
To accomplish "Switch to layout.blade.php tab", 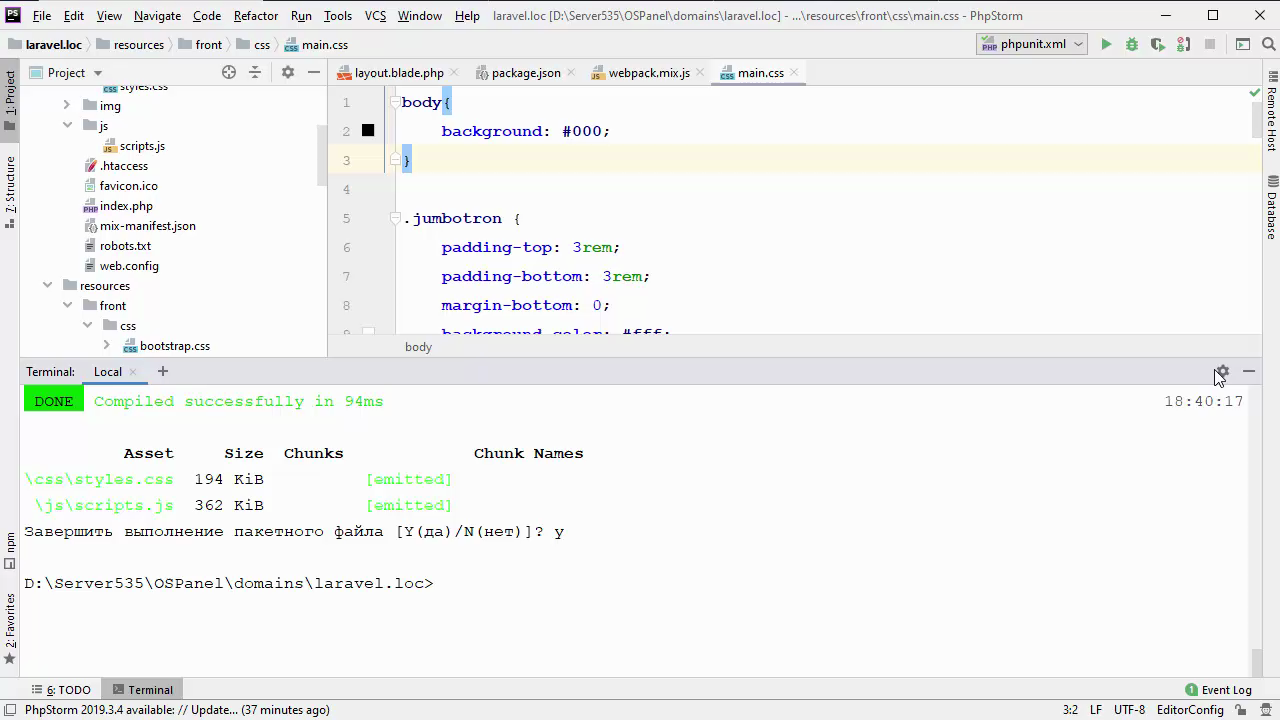I will [x=399, y=73].
